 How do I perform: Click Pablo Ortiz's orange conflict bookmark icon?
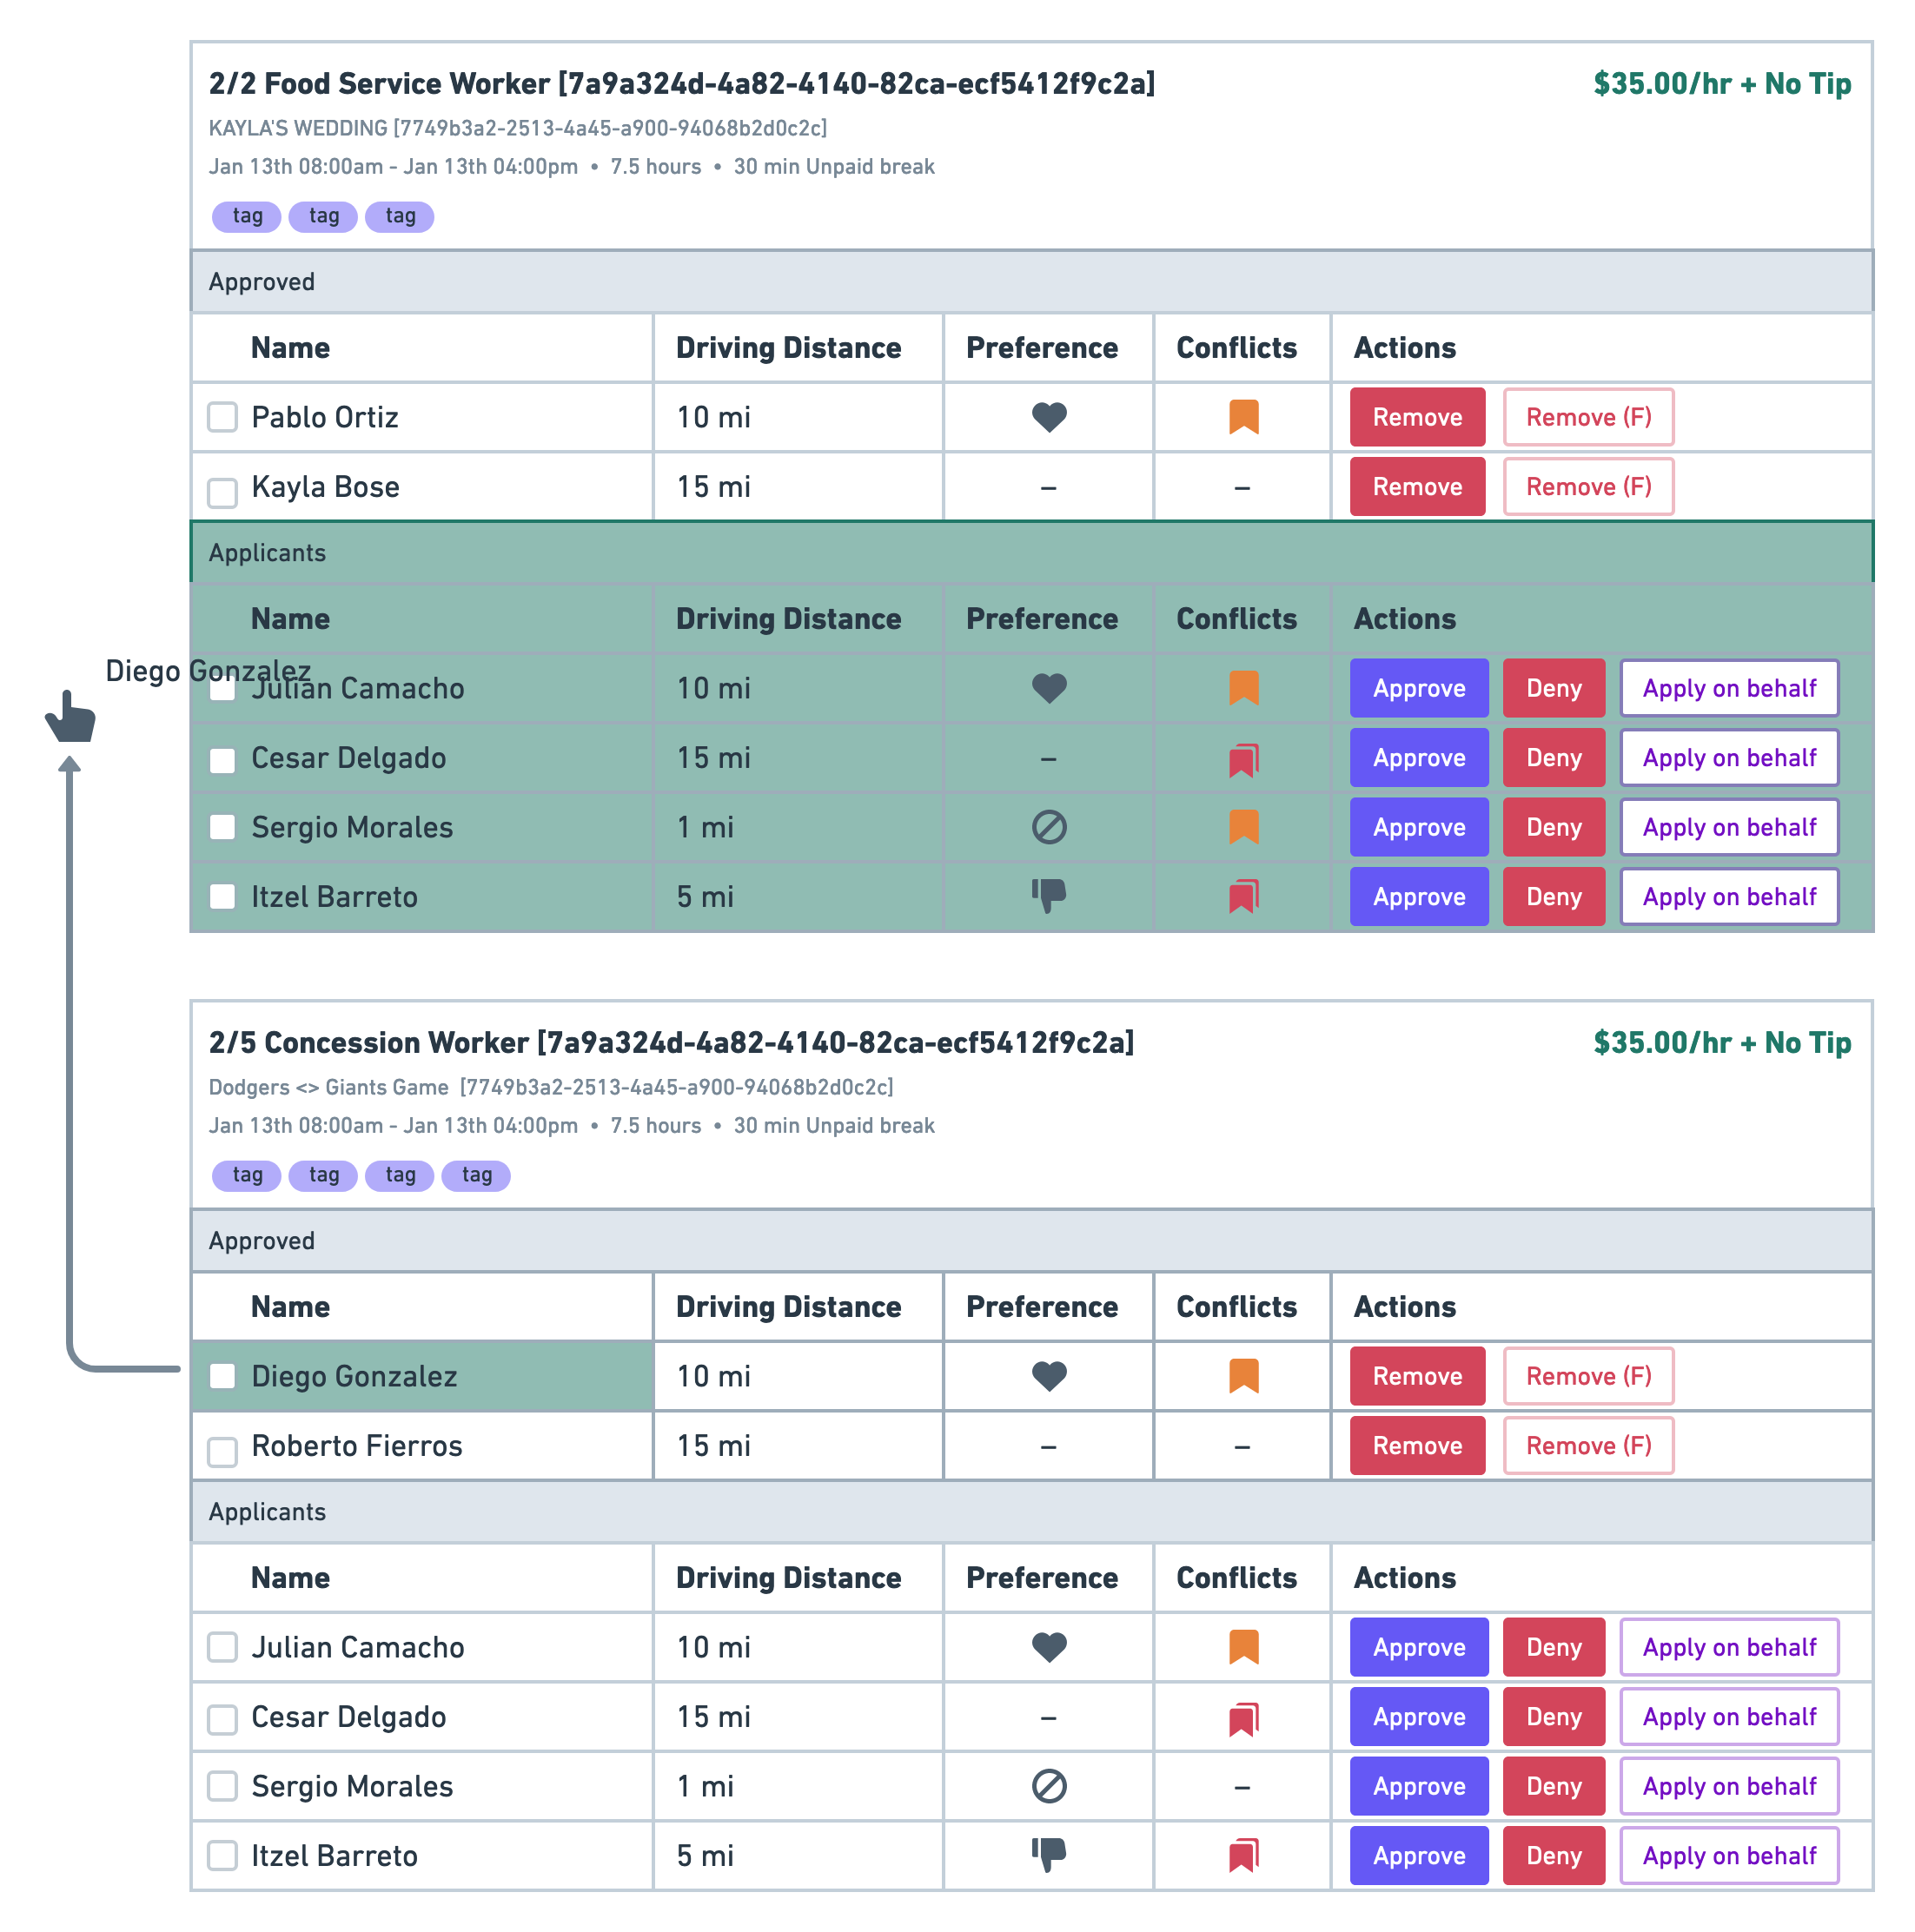(x=1243, y=417)
